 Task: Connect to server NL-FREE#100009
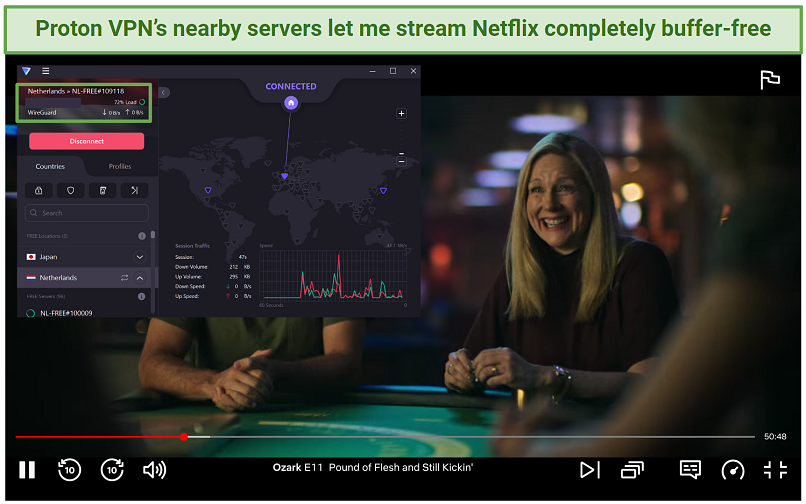(66, 313)
